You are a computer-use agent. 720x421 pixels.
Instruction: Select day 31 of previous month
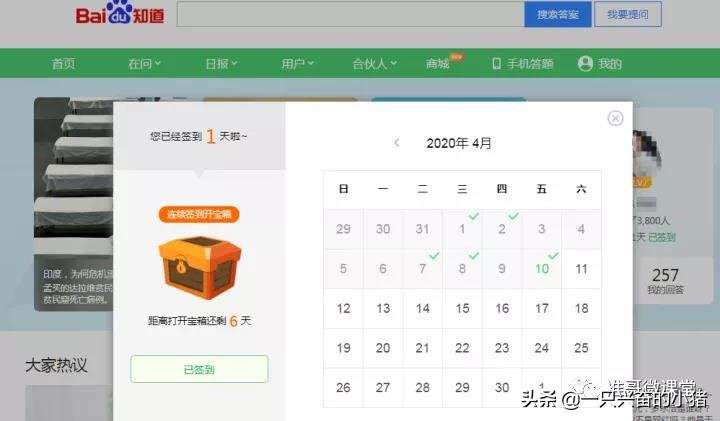(x=422, y=229)
